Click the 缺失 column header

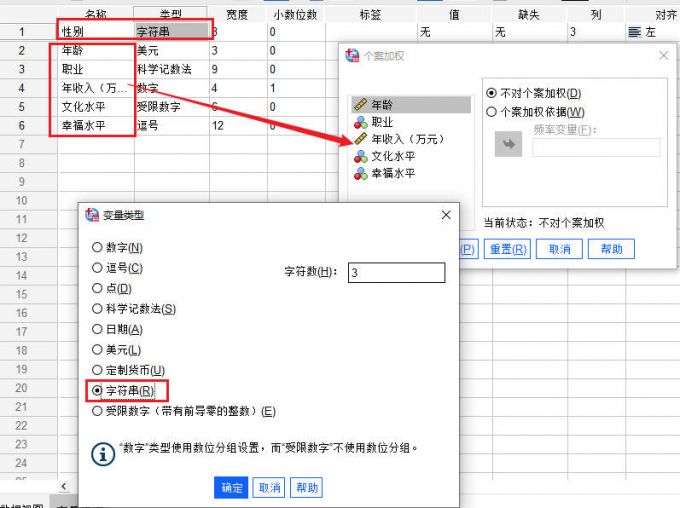529,14
